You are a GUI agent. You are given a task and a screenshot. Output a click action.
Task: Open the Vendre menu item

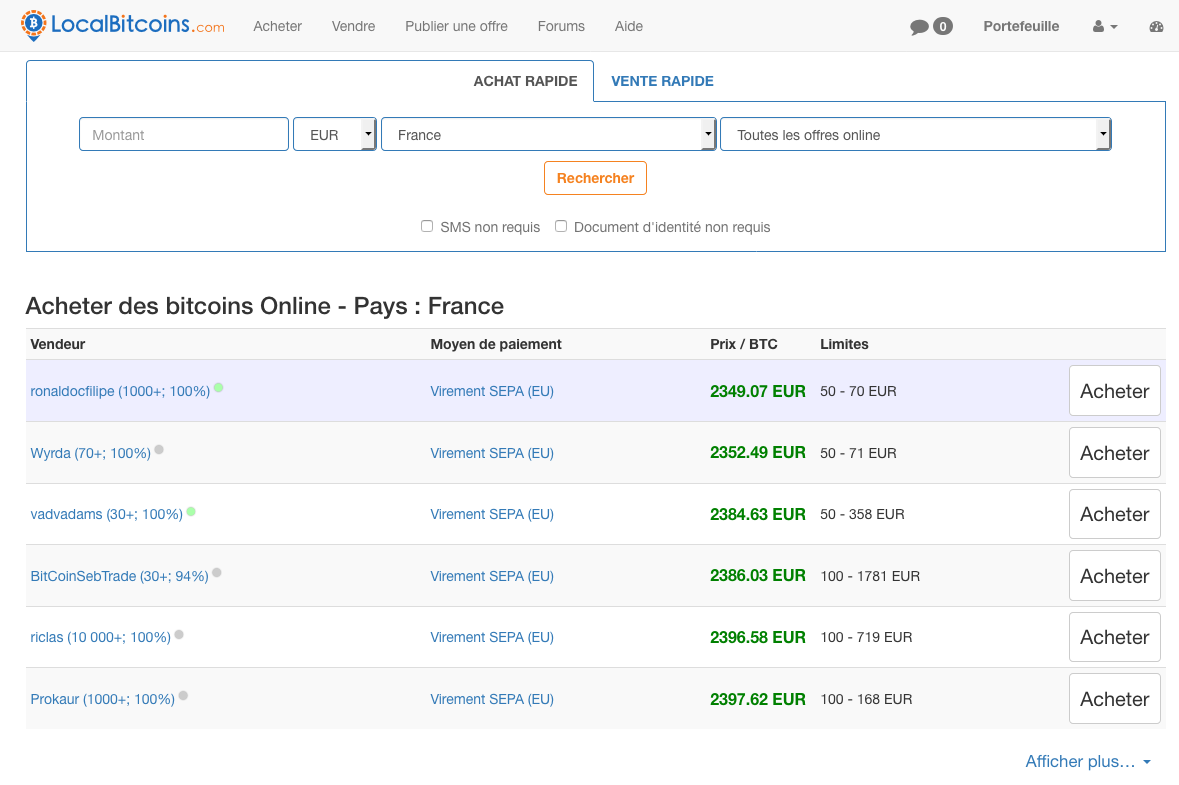[353, 26]
